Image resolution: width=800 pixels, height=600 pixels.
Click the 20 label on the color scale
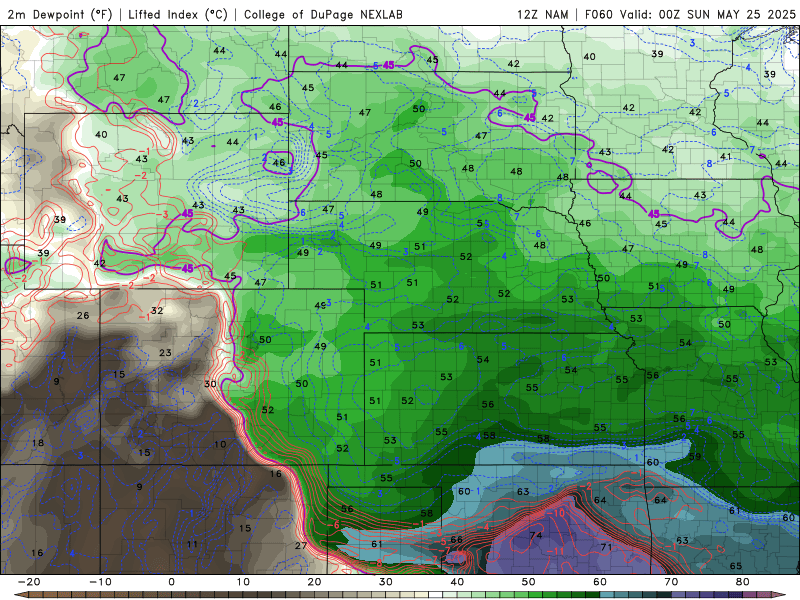[x=314, y=582]
